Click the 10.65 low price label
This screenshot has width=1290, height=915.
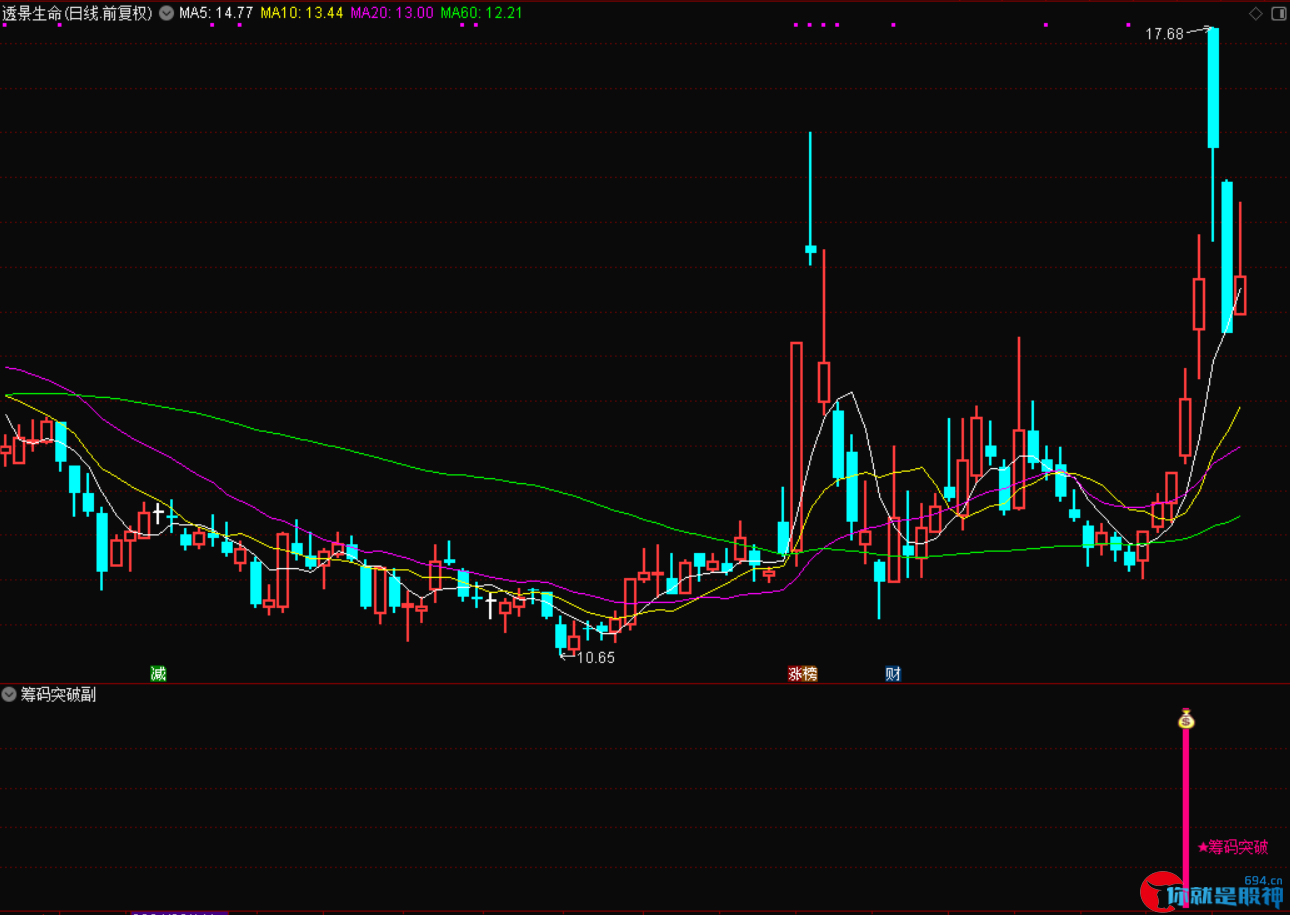coord(596,658)
